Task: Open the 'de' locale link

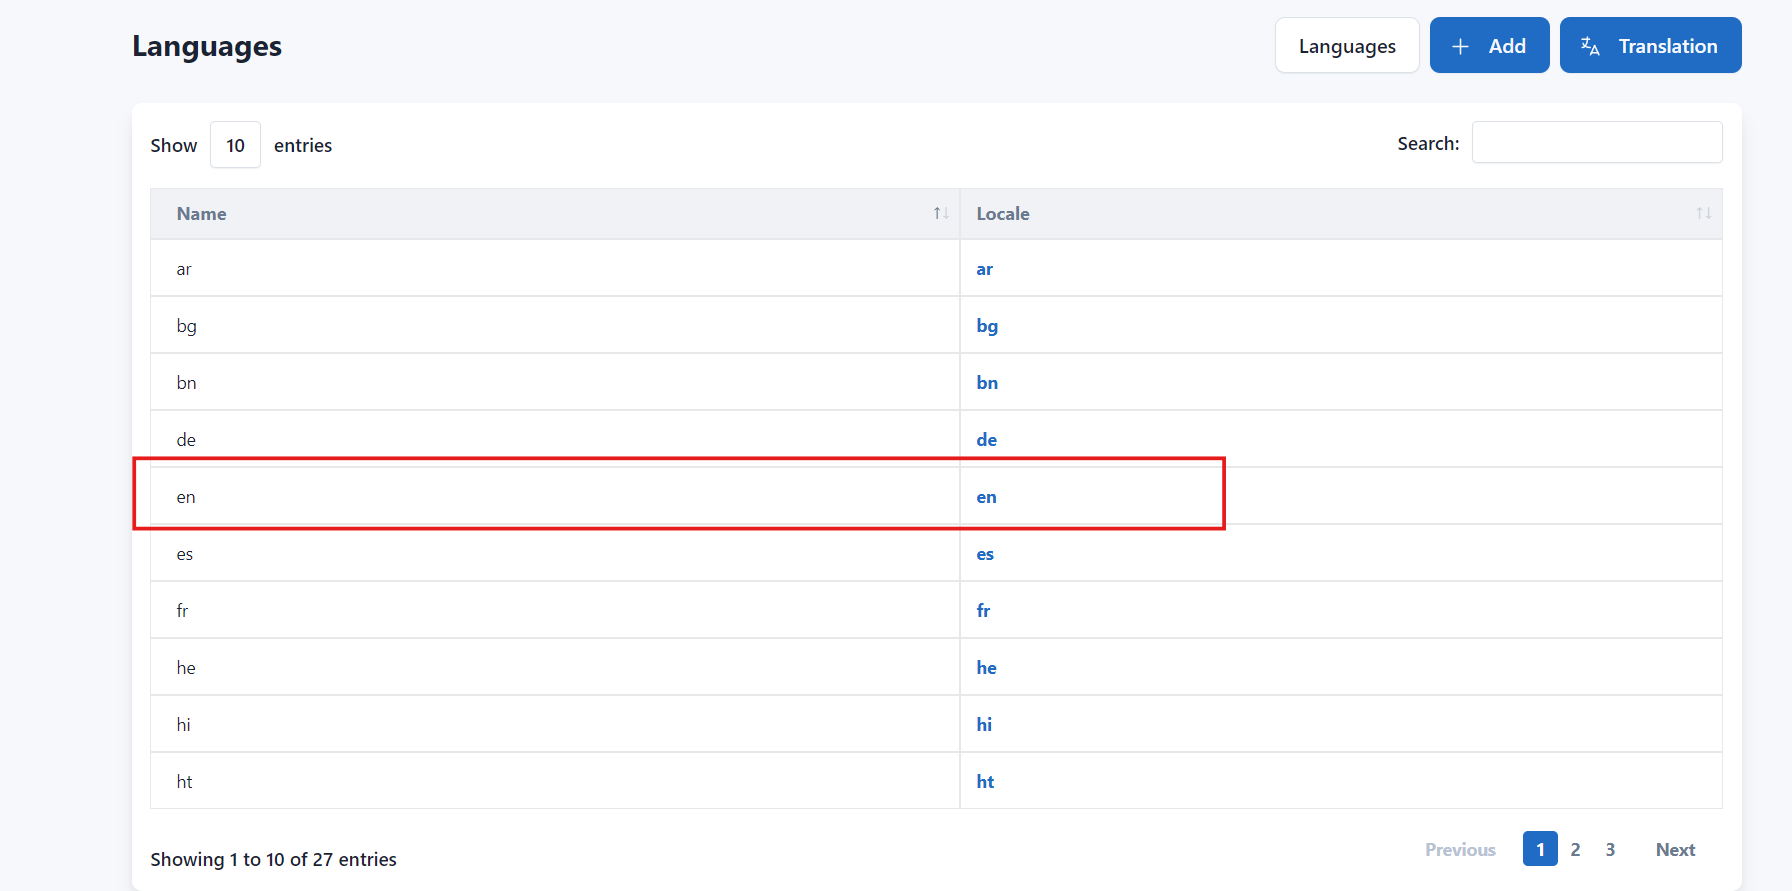Action: pos(986,440)
